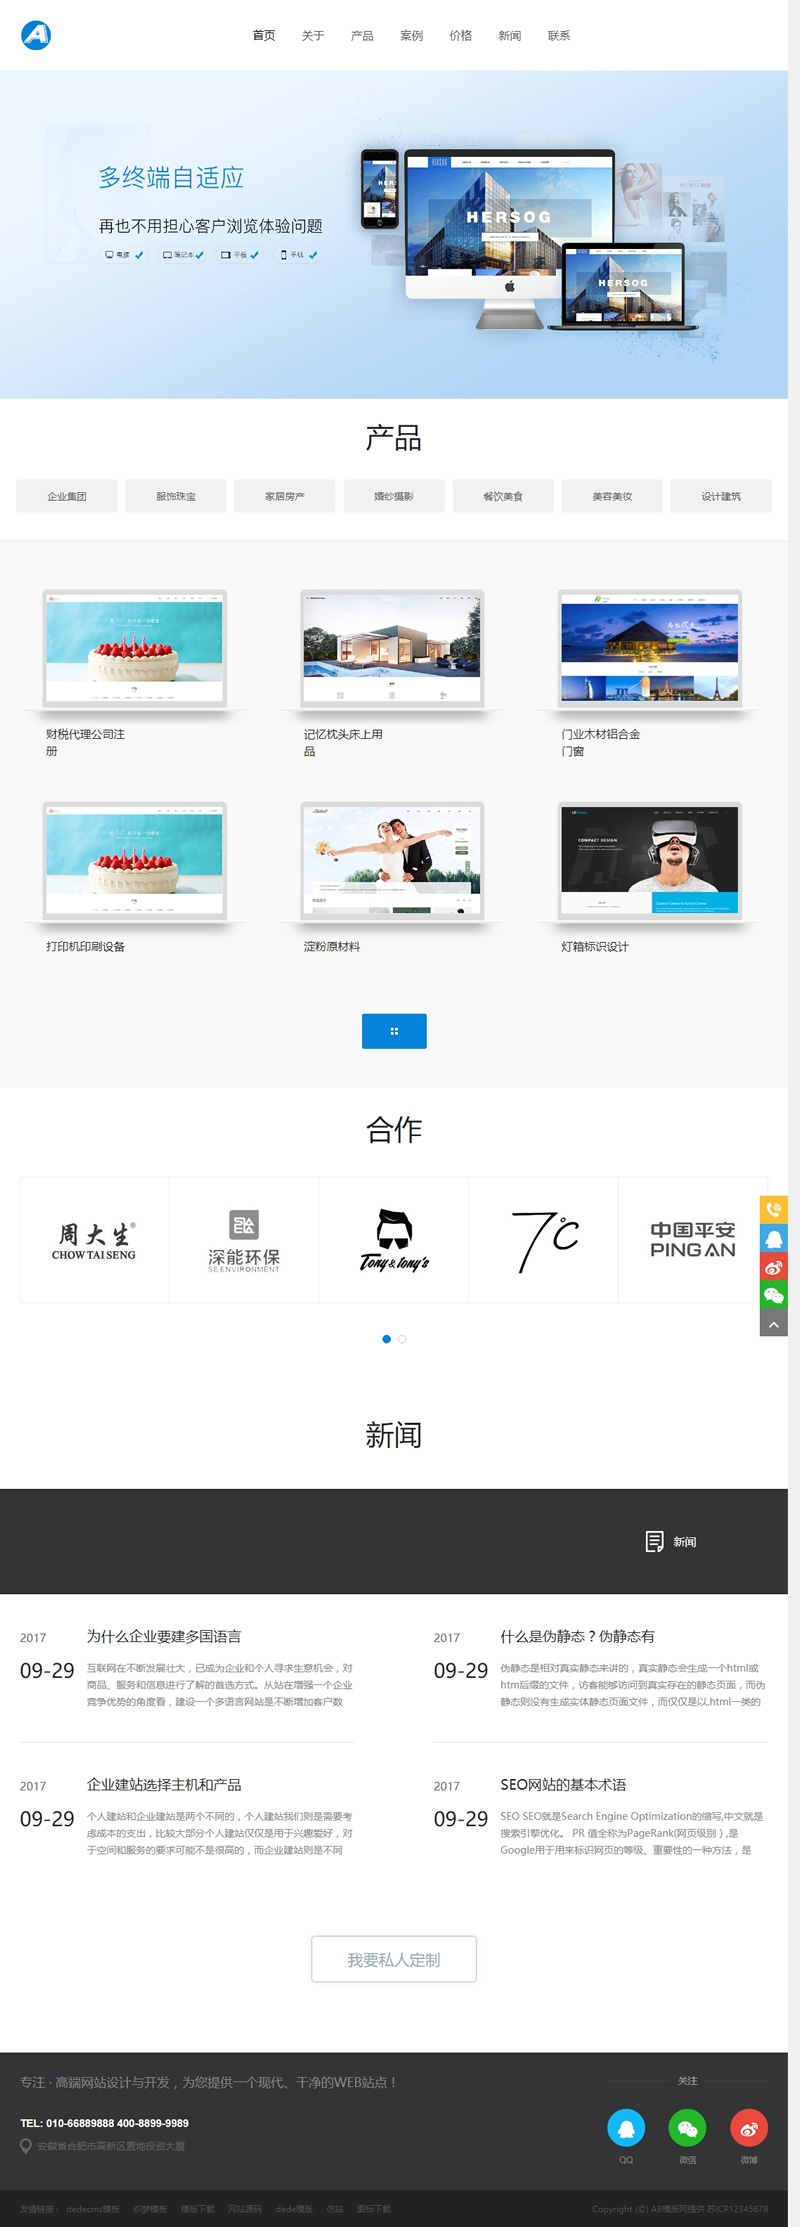This screenshot has height=2227, width=800.
Task: Open the red Weibo sidebar icon
Action: pyautogui.click(x=774, y=1267)
